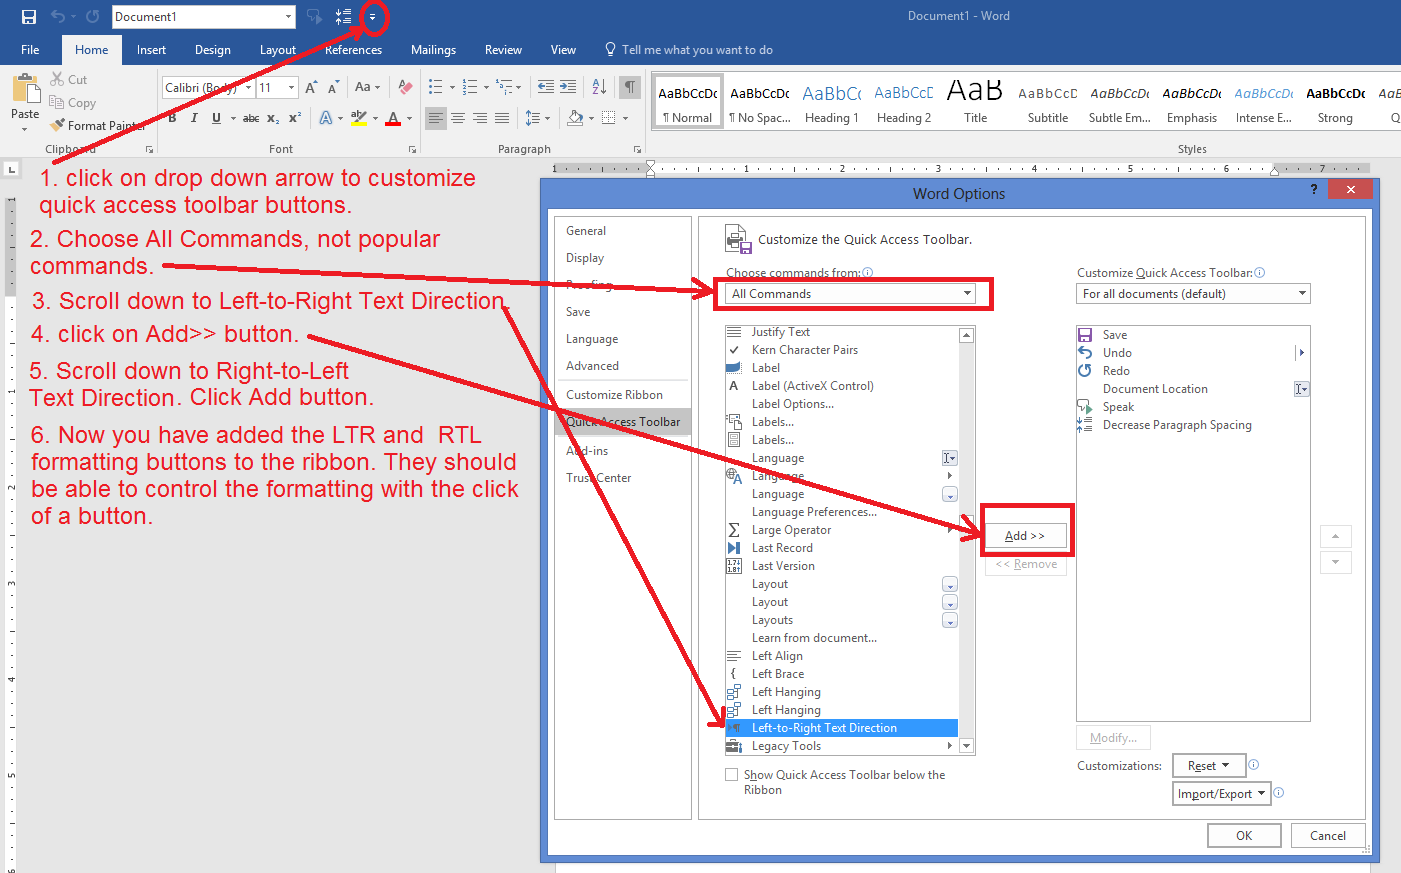Image resolution: width=1401 pixels, height=873 pixels.
Task: Click Line and Paragraph Spacing icon
Action: click(x=533, y=118)
